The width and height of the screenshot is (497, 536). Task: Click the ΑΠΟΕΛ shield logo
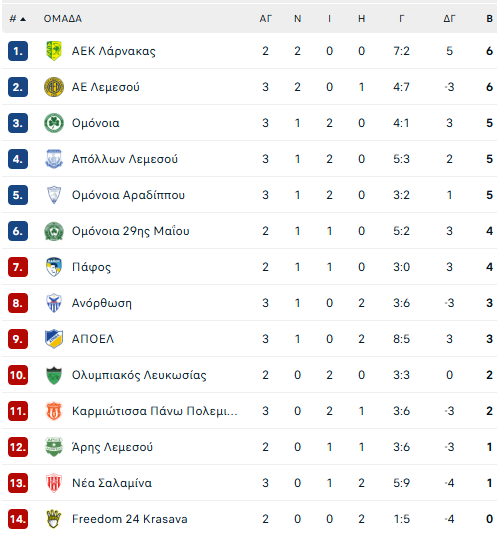54,339
